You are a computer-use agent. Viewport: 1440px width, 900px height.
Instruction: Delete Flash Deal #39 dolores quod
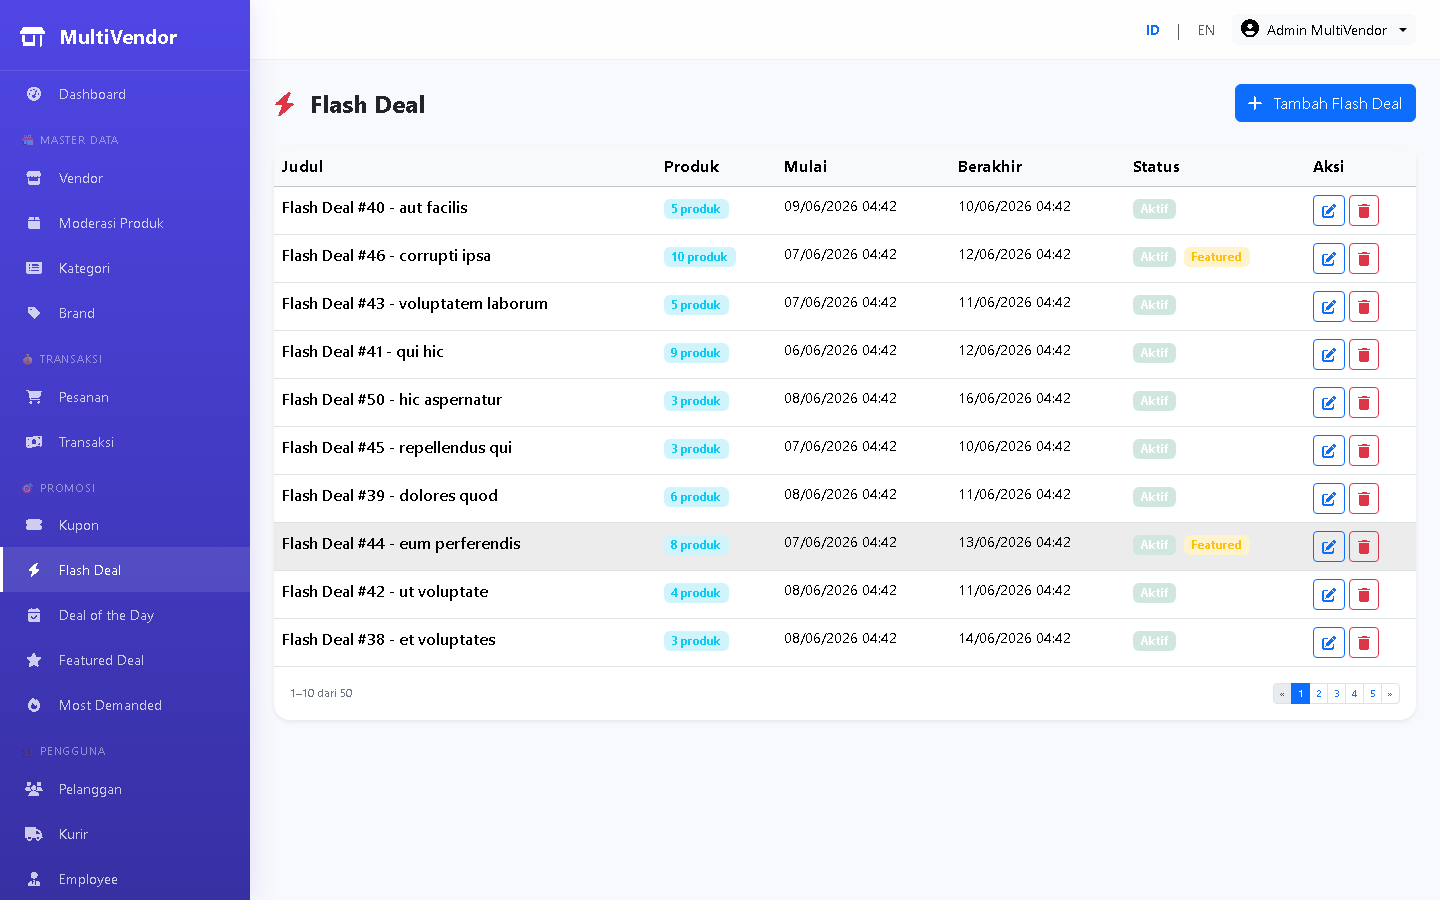click(x=1364, y=499)
